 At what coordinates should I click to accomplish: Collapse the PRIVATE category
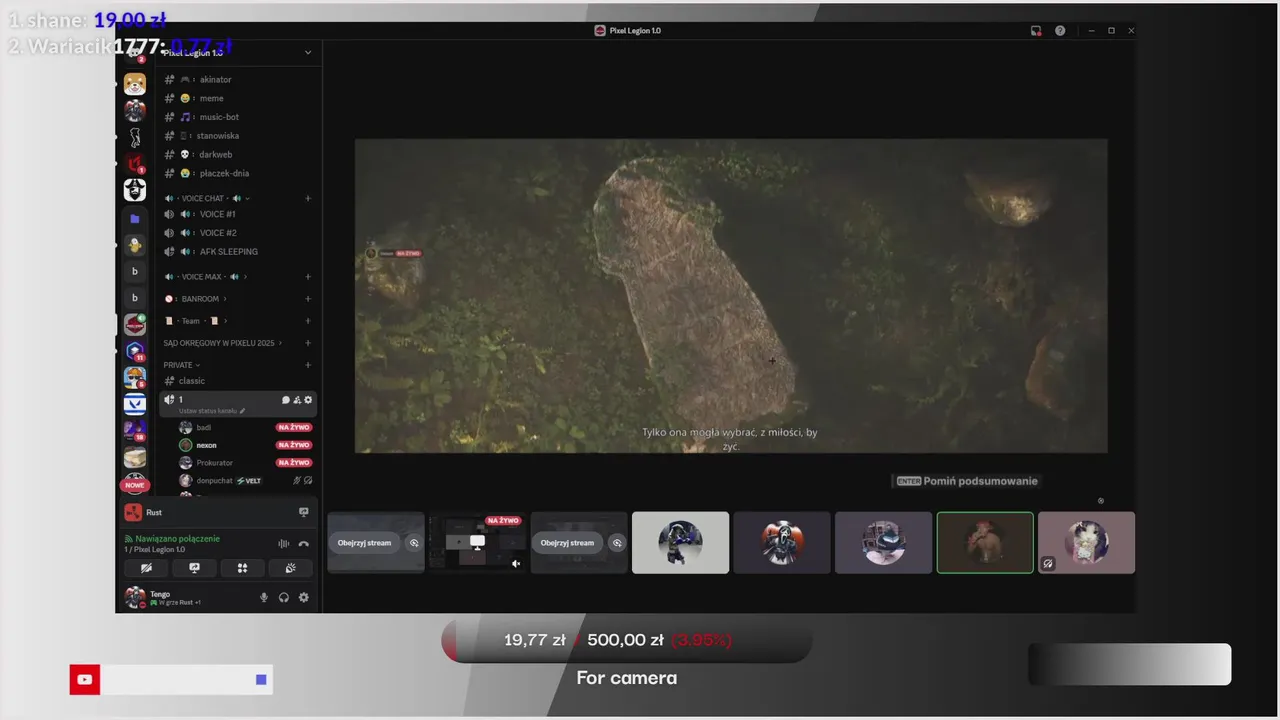pos(182,365)
